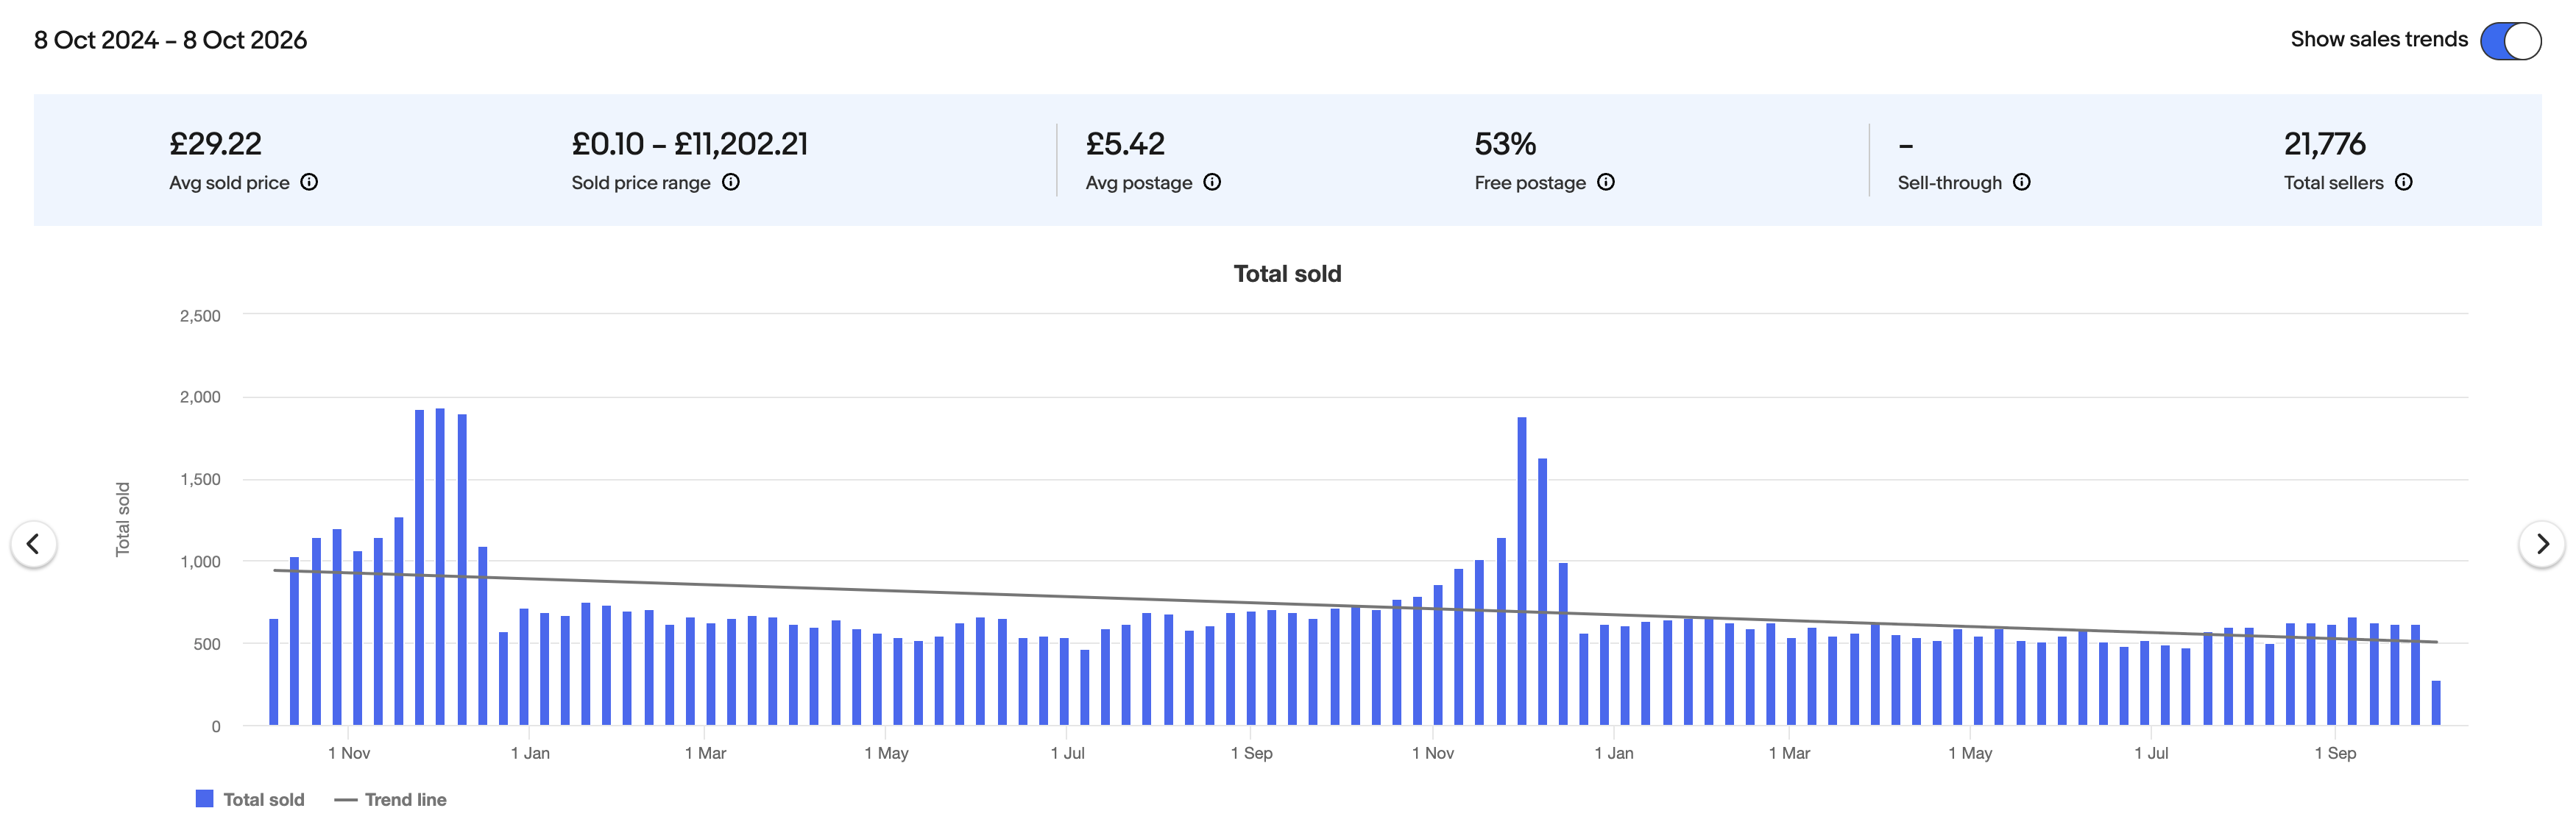Click the Sell-through label text
2576x836 pixels.
1949,183
